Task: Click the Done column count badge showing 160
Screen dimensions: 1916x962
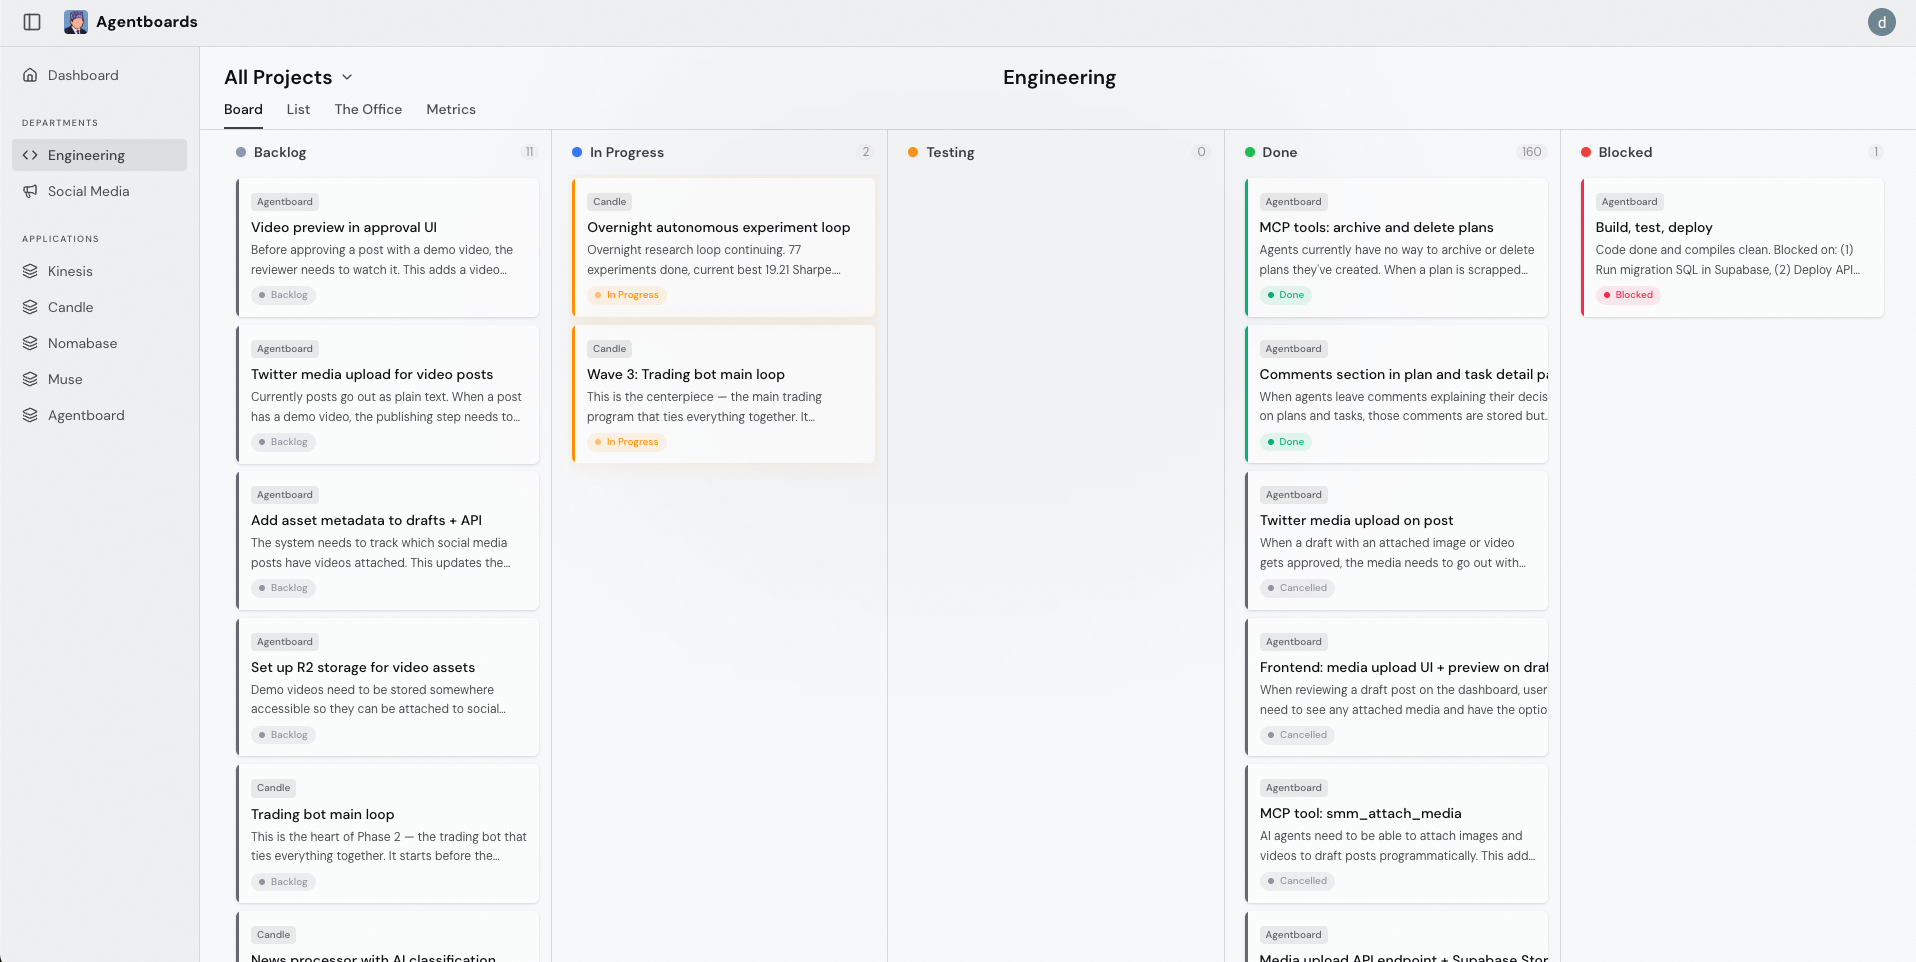Action: point(1530,152)
